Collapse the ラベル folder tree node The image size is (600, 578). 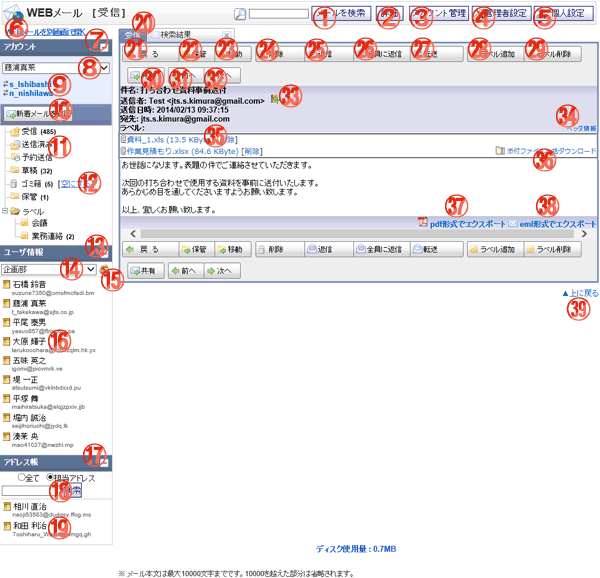5,211
